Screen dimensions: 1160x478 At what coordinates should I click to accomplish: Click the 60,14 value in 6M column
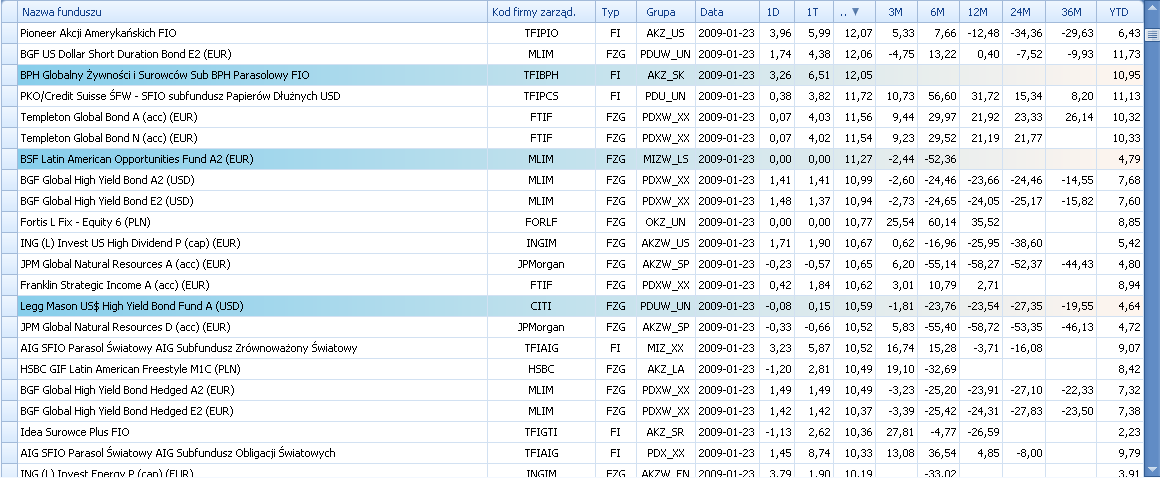tap(939, 222)
